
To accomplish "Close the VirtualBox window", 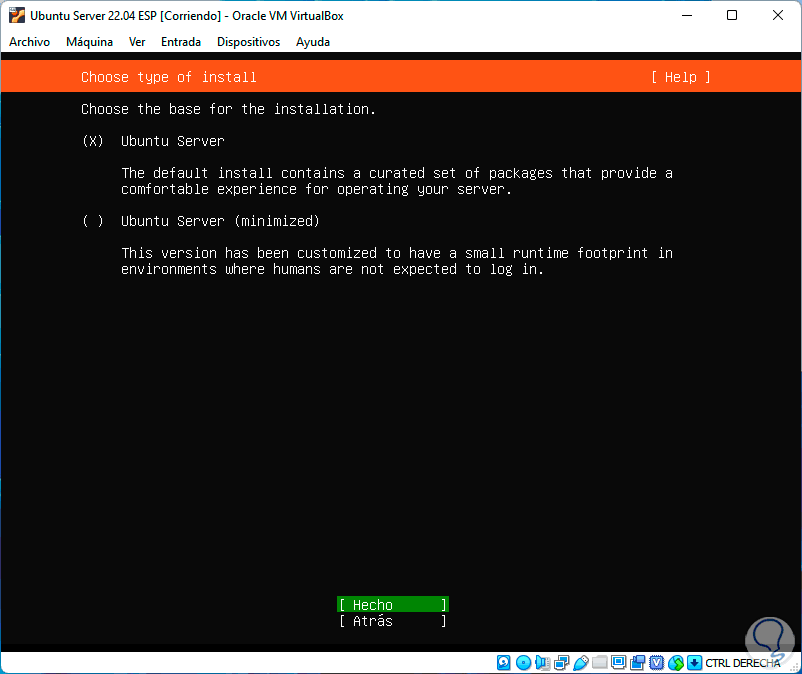I will [x=777, y=15].
